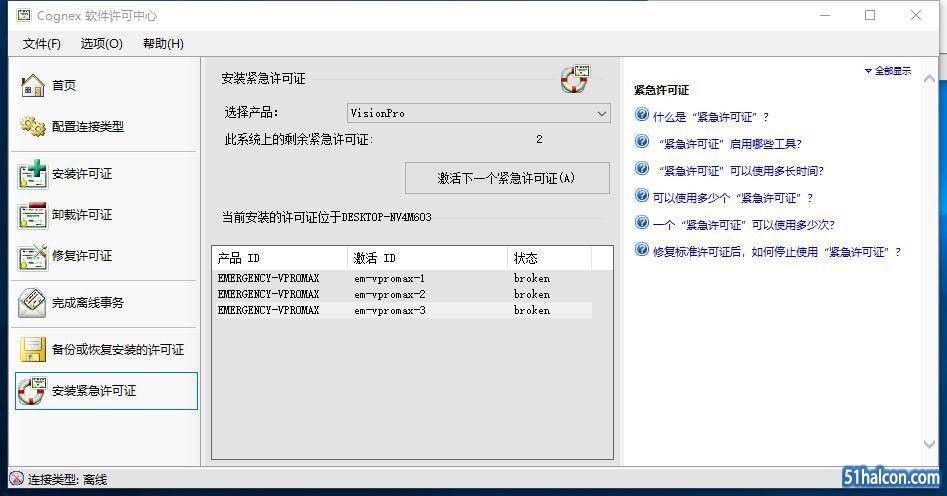947x496 pixels.
Task: Open 配置连接类型 page
Action: pos(88,126)
